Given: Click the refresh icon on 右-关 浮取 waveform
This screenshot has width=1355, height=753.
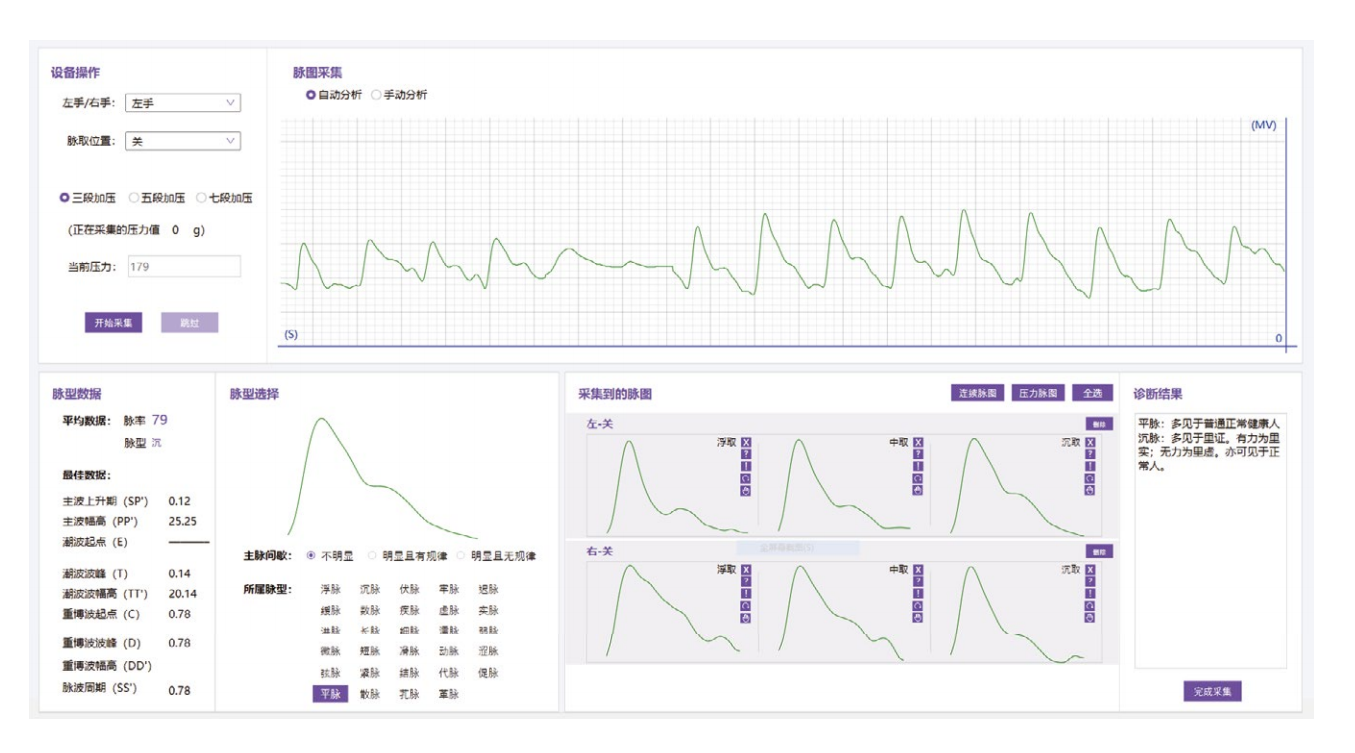Looking at the screenshot, I should (746, 605).
